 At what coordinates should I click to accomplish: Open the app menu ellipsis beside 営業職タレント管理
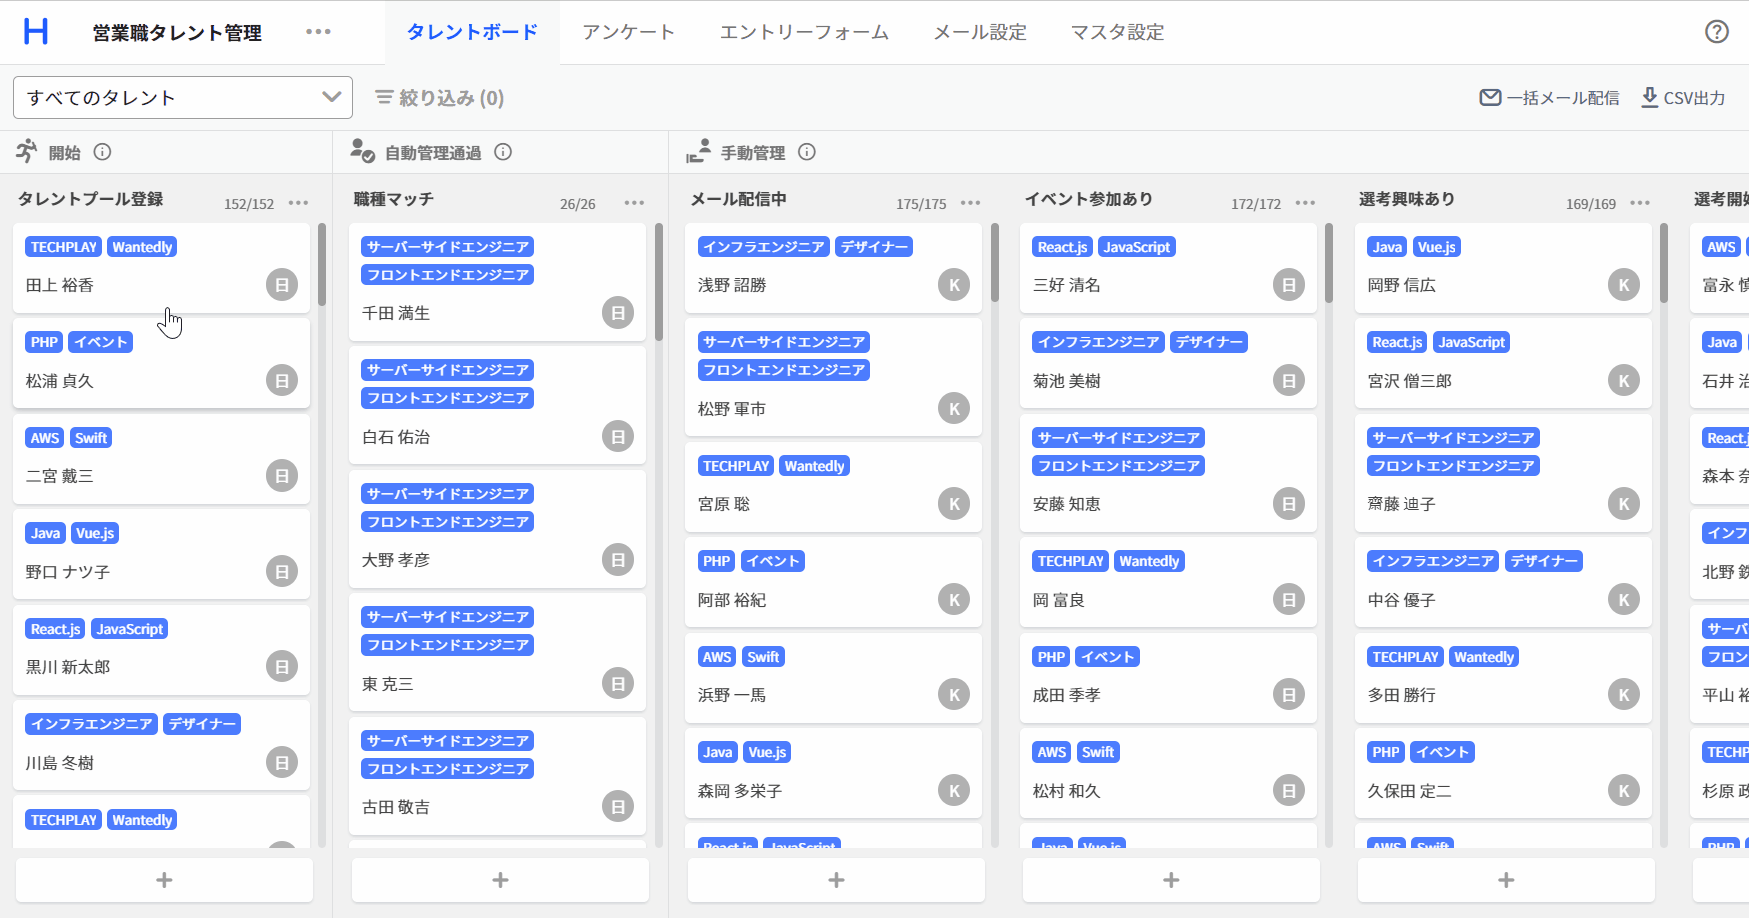point(318,32)
